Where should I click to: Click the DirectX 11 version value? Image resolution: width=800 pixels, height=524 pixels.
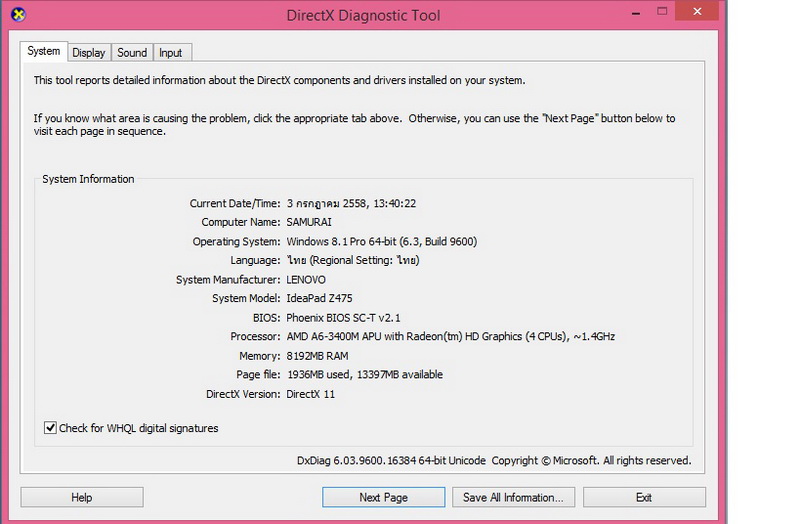click(x=311, y=394)
